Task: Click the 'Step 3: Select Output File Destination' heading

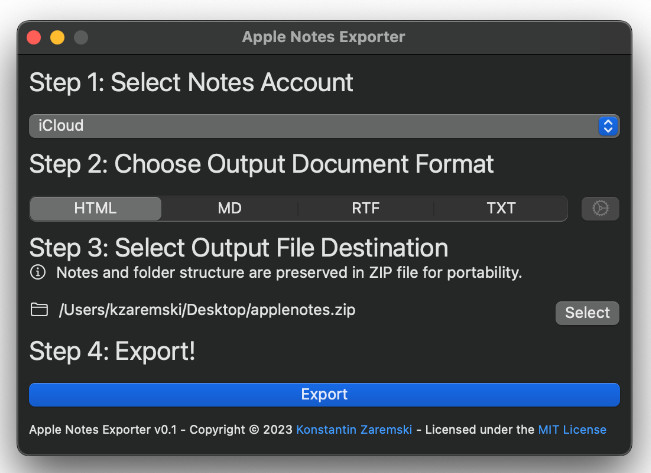Action: (239, 248)
